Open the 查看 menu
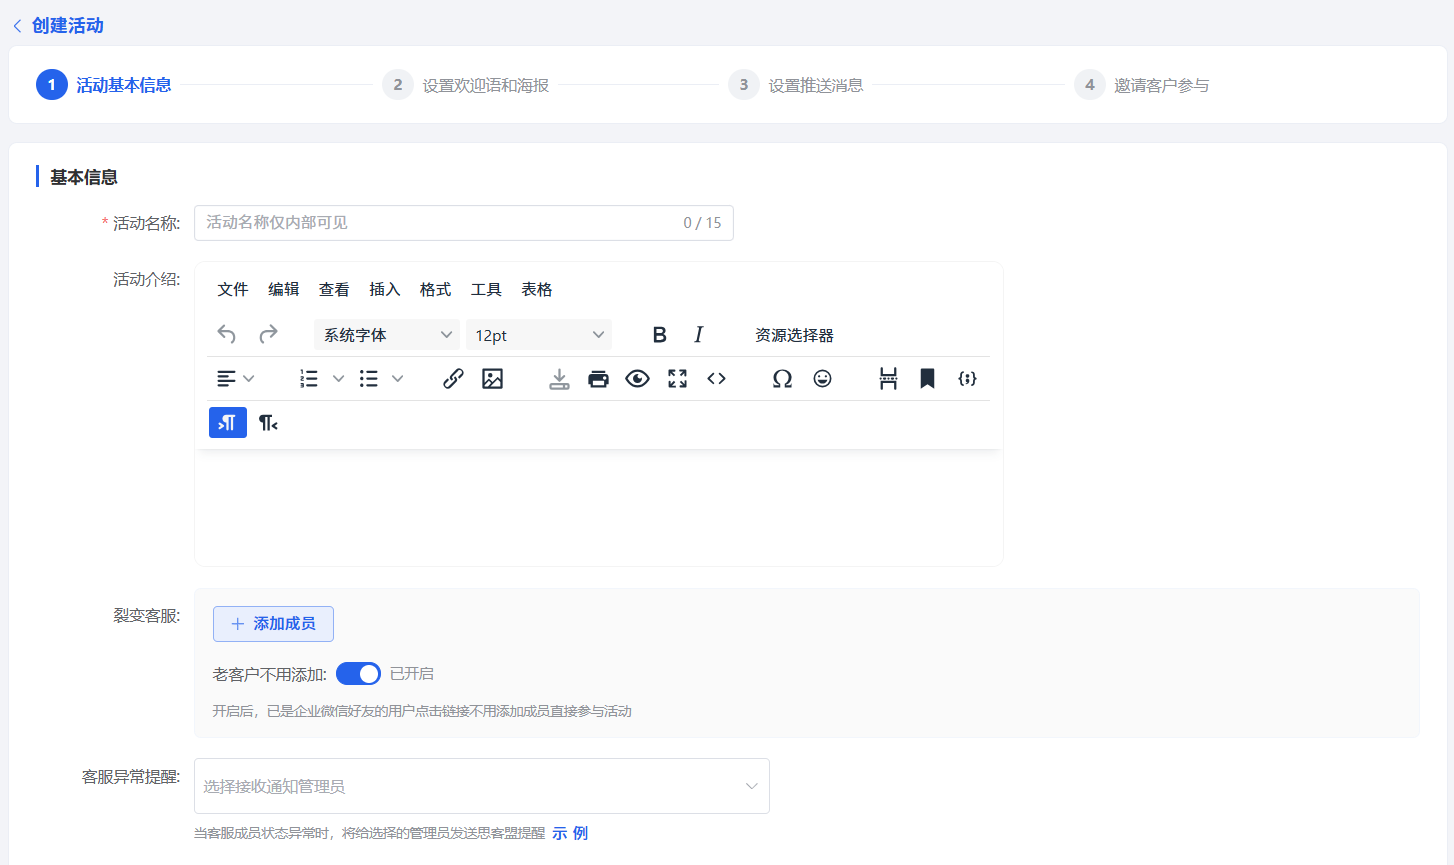The width and height of the screenshot is (1454, 865). (x=334, y=290)
